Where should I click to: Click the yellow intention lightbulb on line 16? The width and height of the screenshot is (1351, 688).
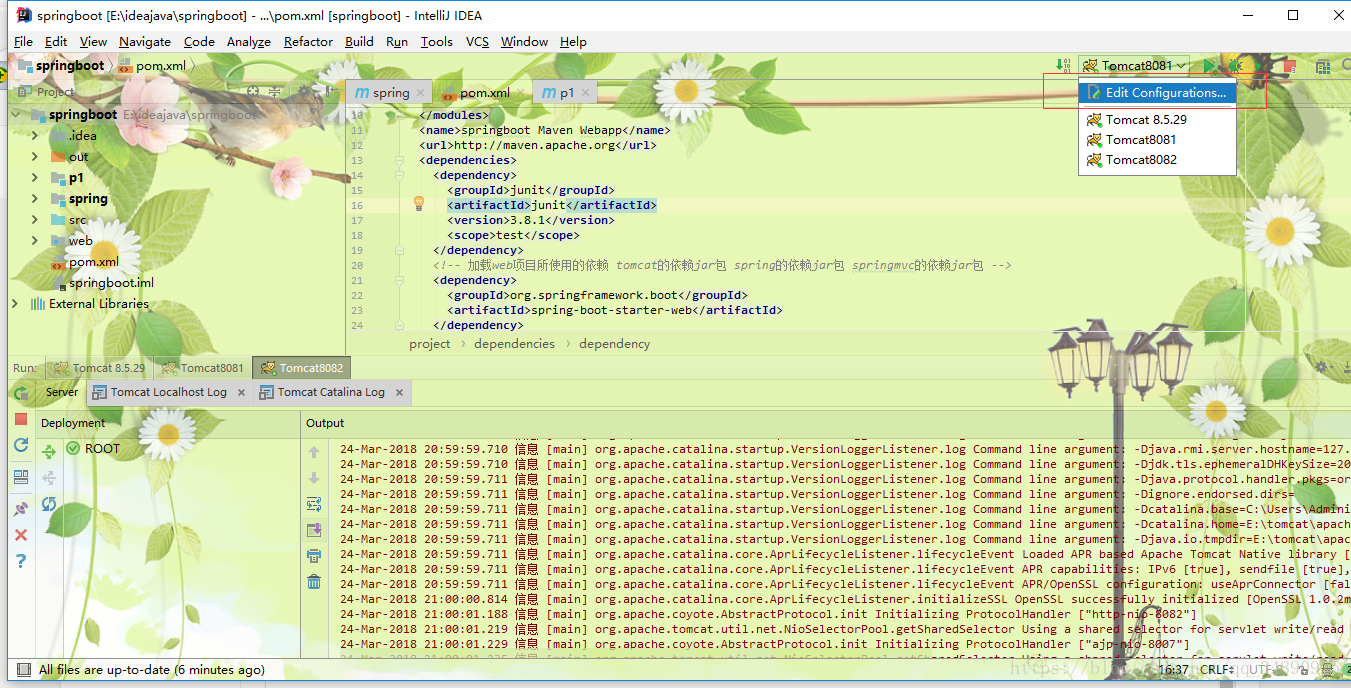420,204
